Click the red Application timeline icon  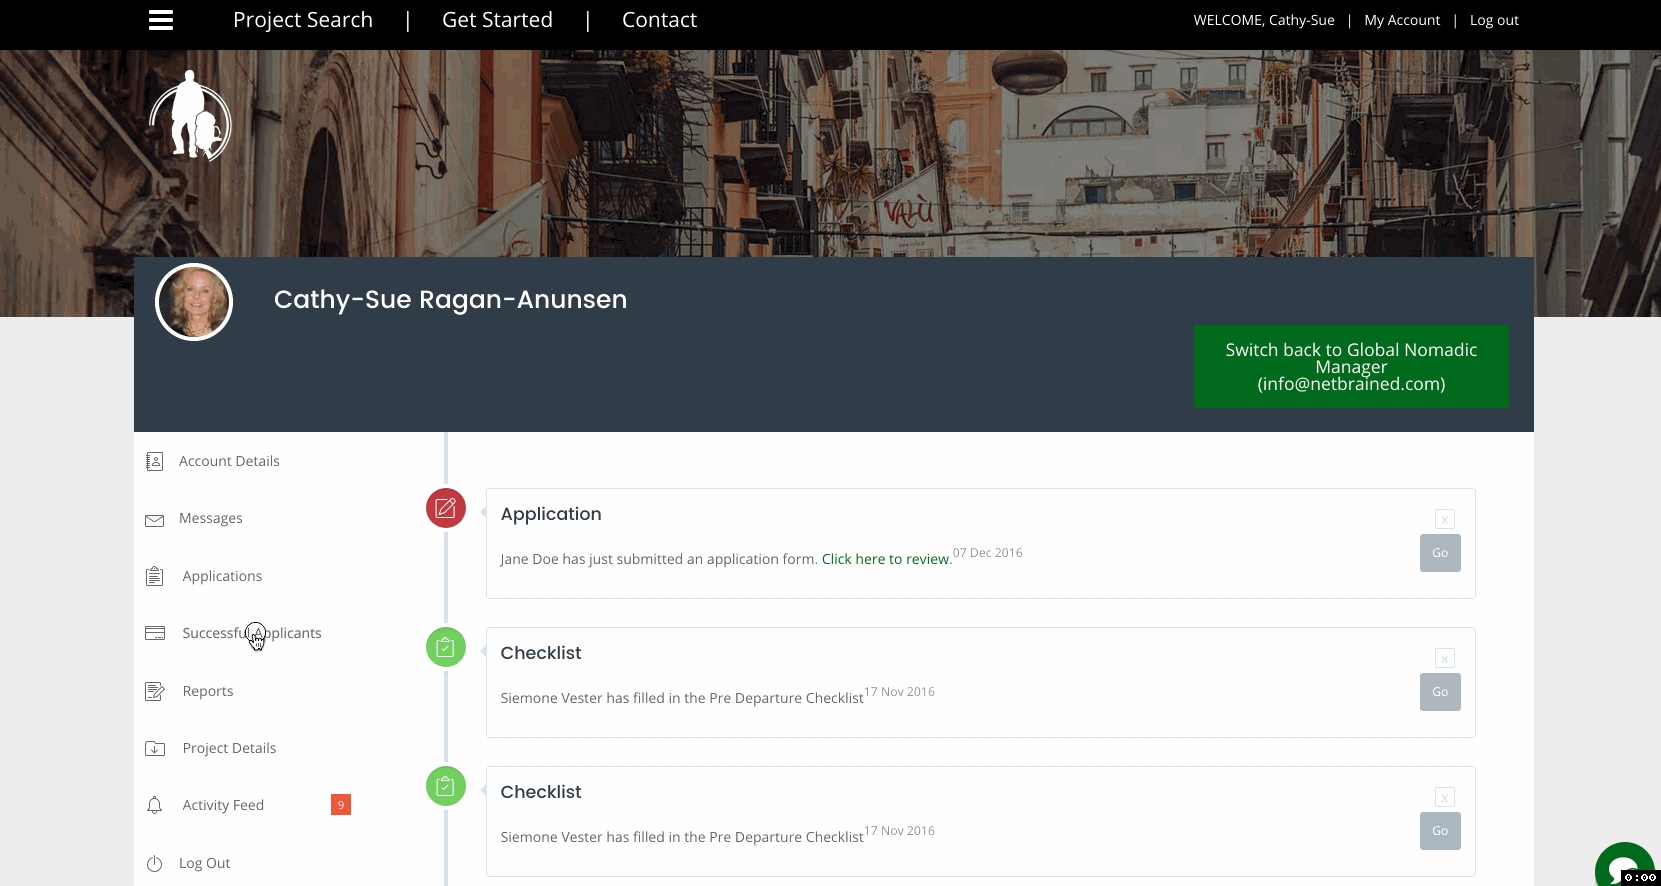tap(446, 508)
